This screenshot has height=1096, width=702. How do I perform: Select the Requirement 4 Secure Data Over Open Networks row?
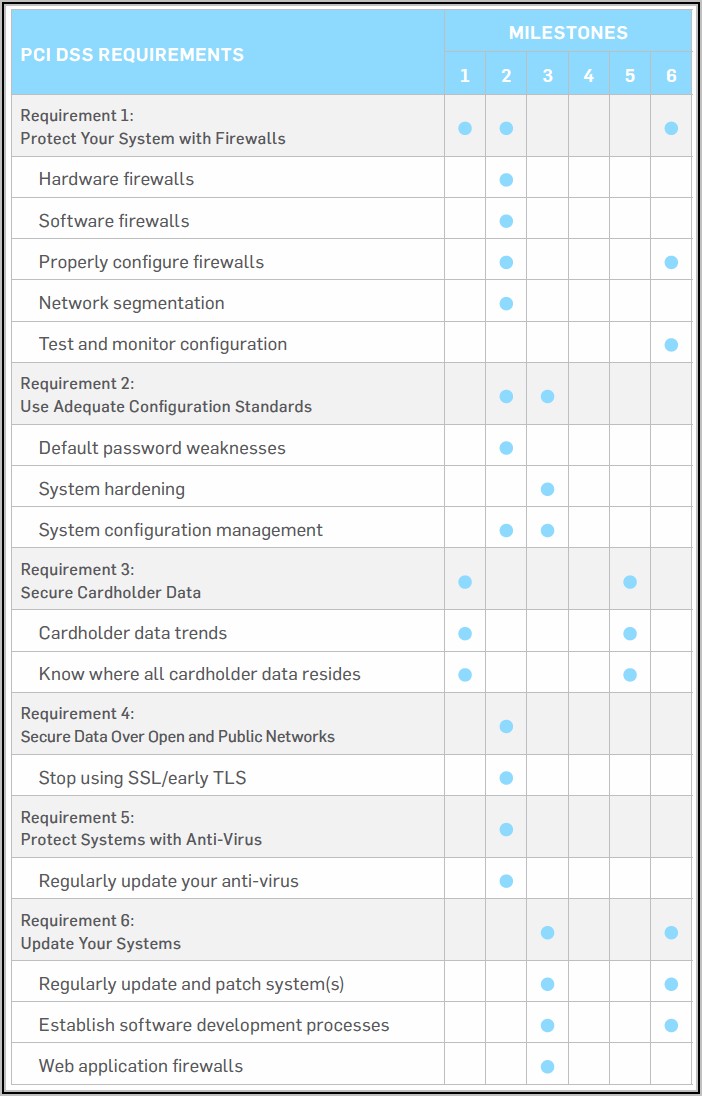[x=178, y=725]
